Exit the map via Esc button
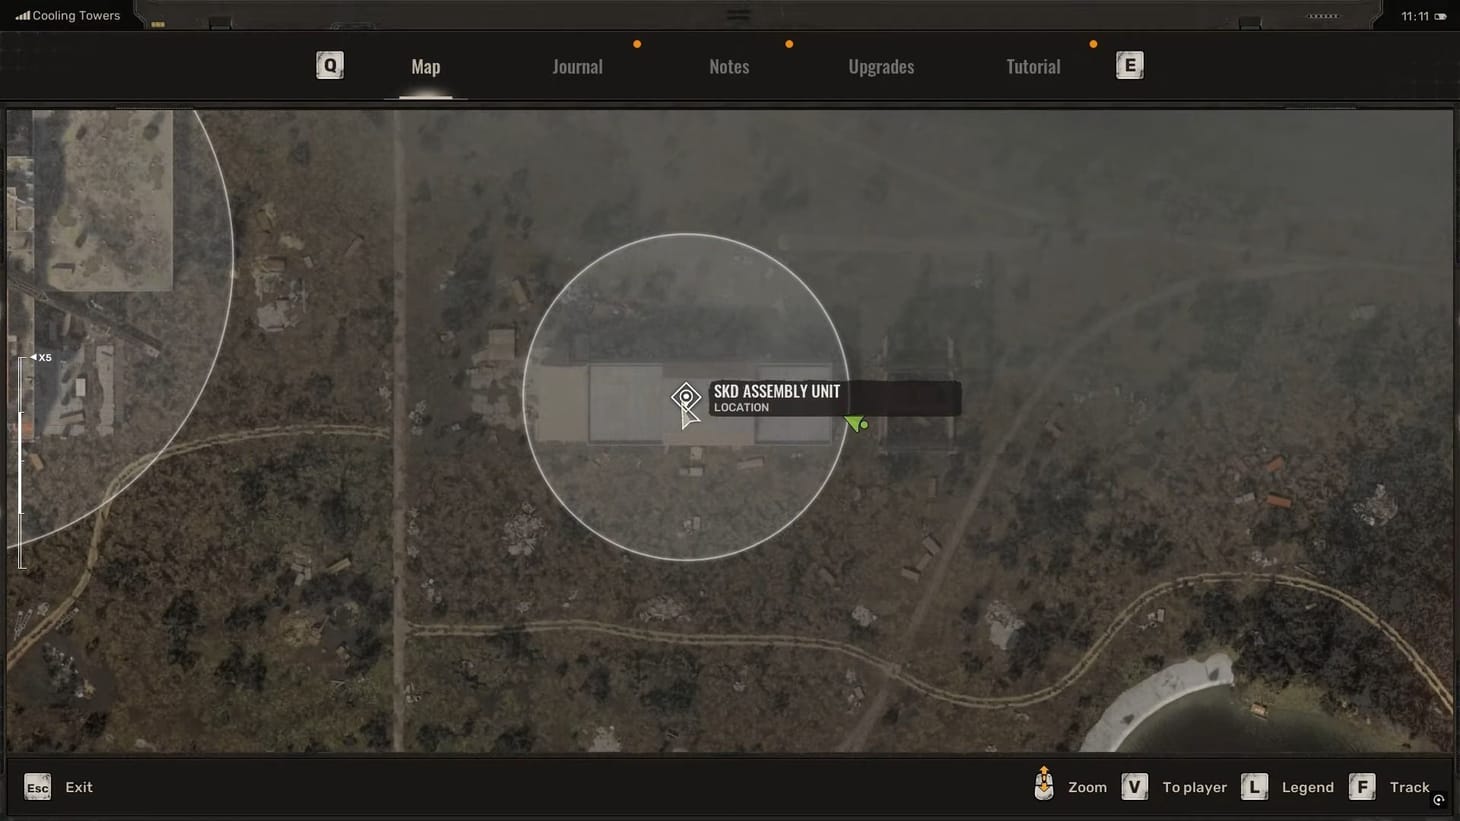This screenshot has height=821, width=1460. [x=37, y=787]
